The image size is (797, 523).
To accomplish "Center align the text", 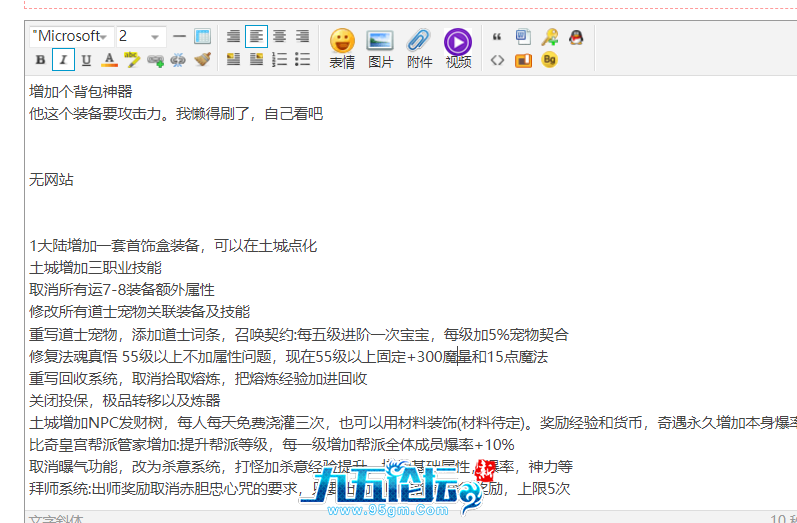I will [280, 36].
